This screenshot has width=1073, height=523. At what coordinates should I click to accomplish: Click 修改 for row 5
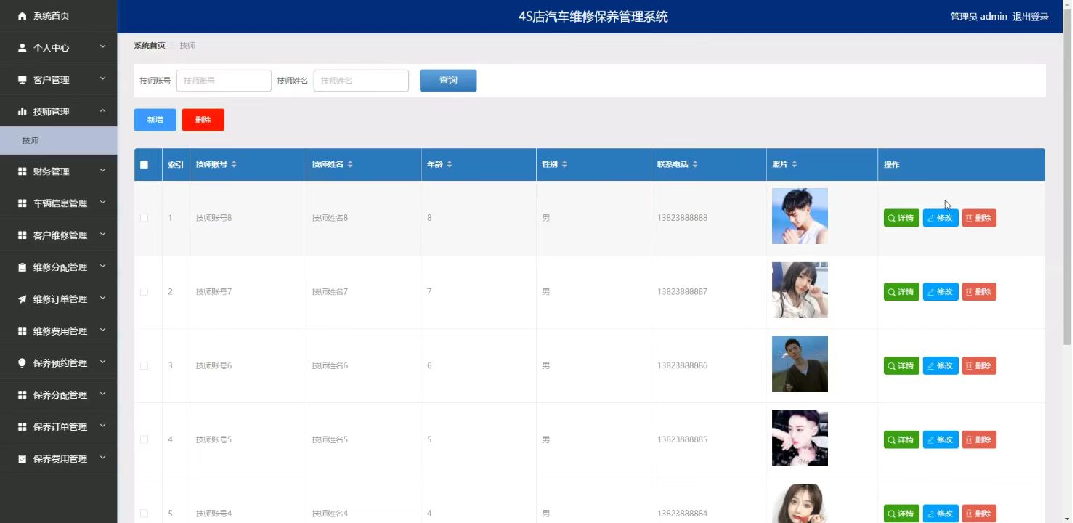coord(940,513)
